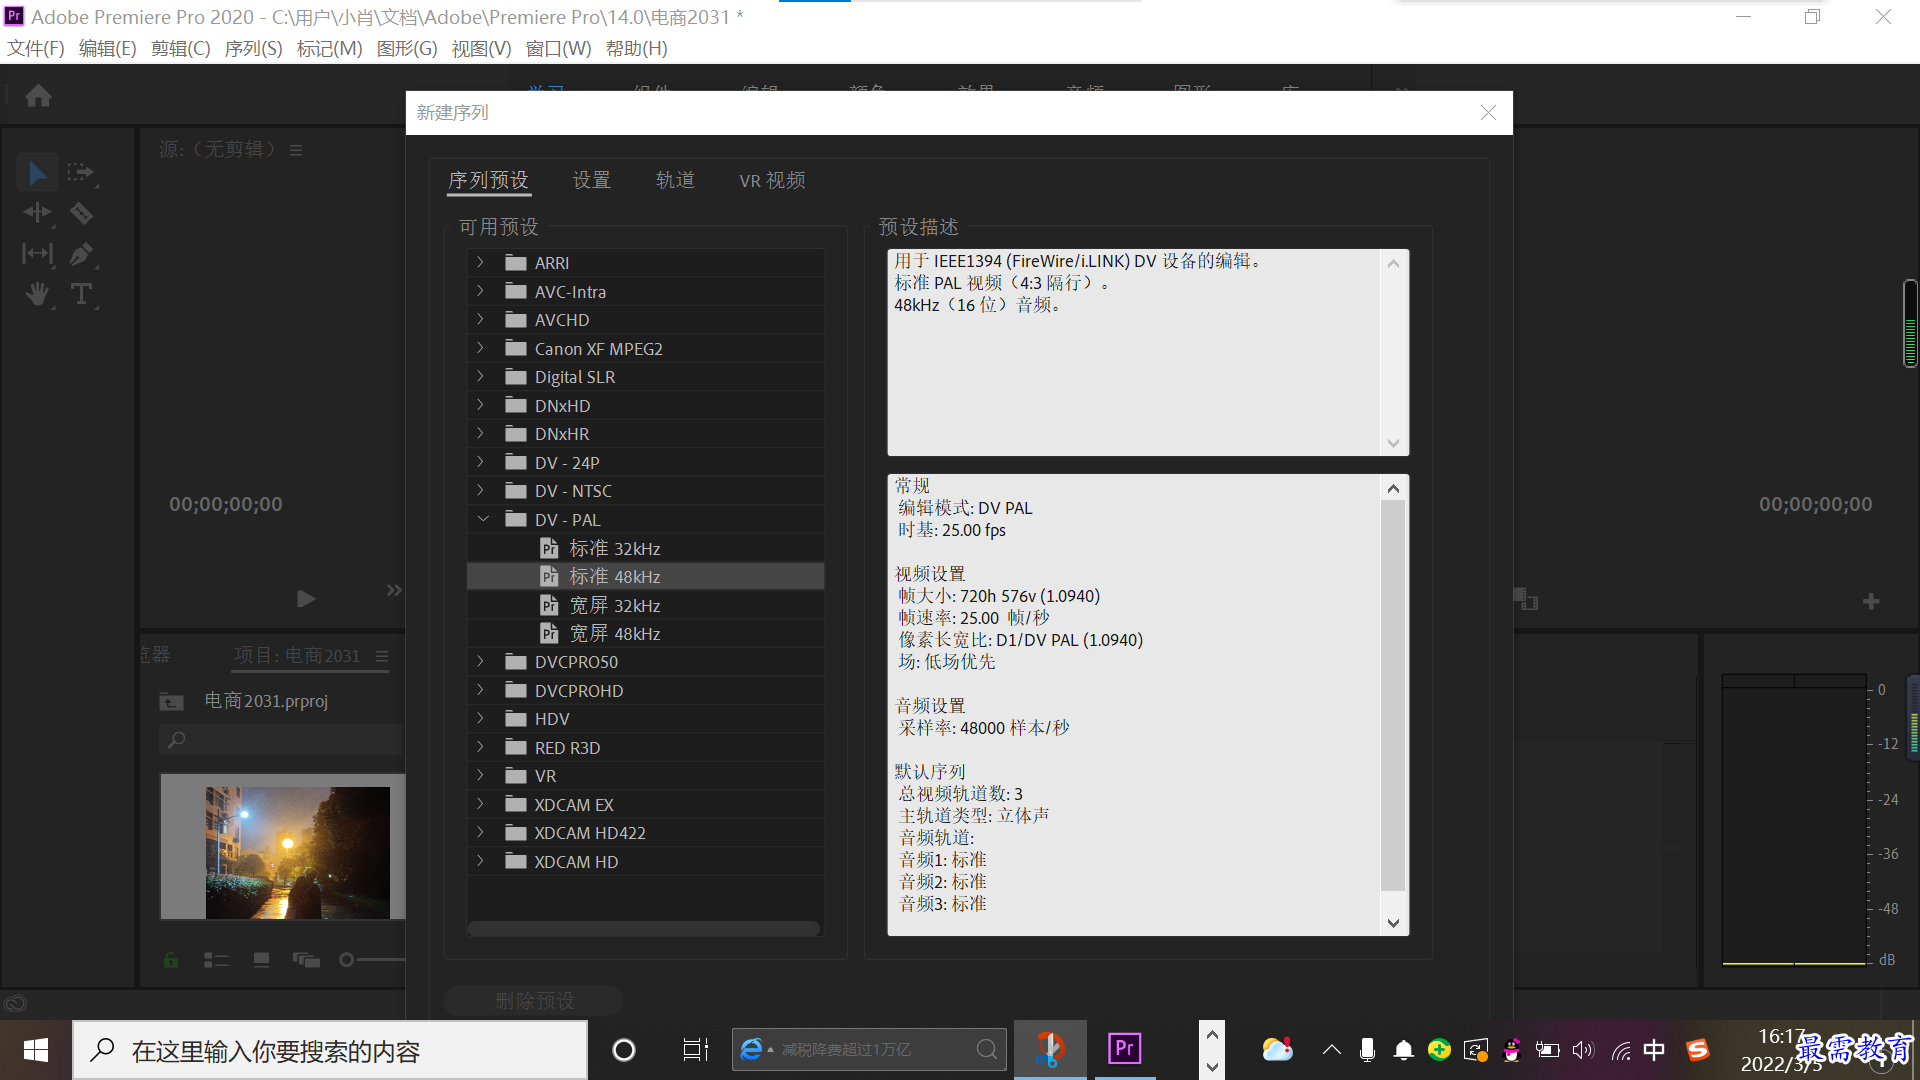
Task: Open the 窗口(W) menu
Action: point(558,48)
